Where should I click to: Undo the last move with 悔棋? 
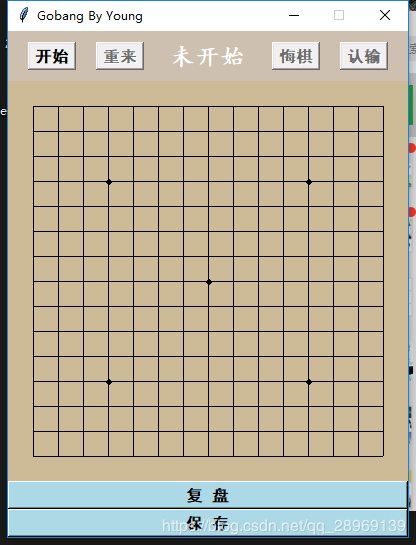pos(296,56)
